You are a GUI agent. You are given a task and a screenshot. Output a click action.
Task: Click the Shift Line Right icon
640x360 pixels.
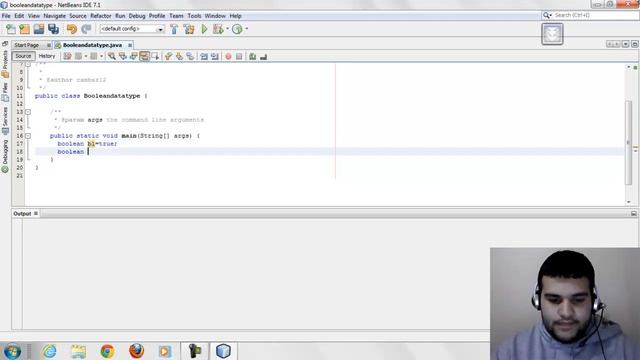[215, 56]
